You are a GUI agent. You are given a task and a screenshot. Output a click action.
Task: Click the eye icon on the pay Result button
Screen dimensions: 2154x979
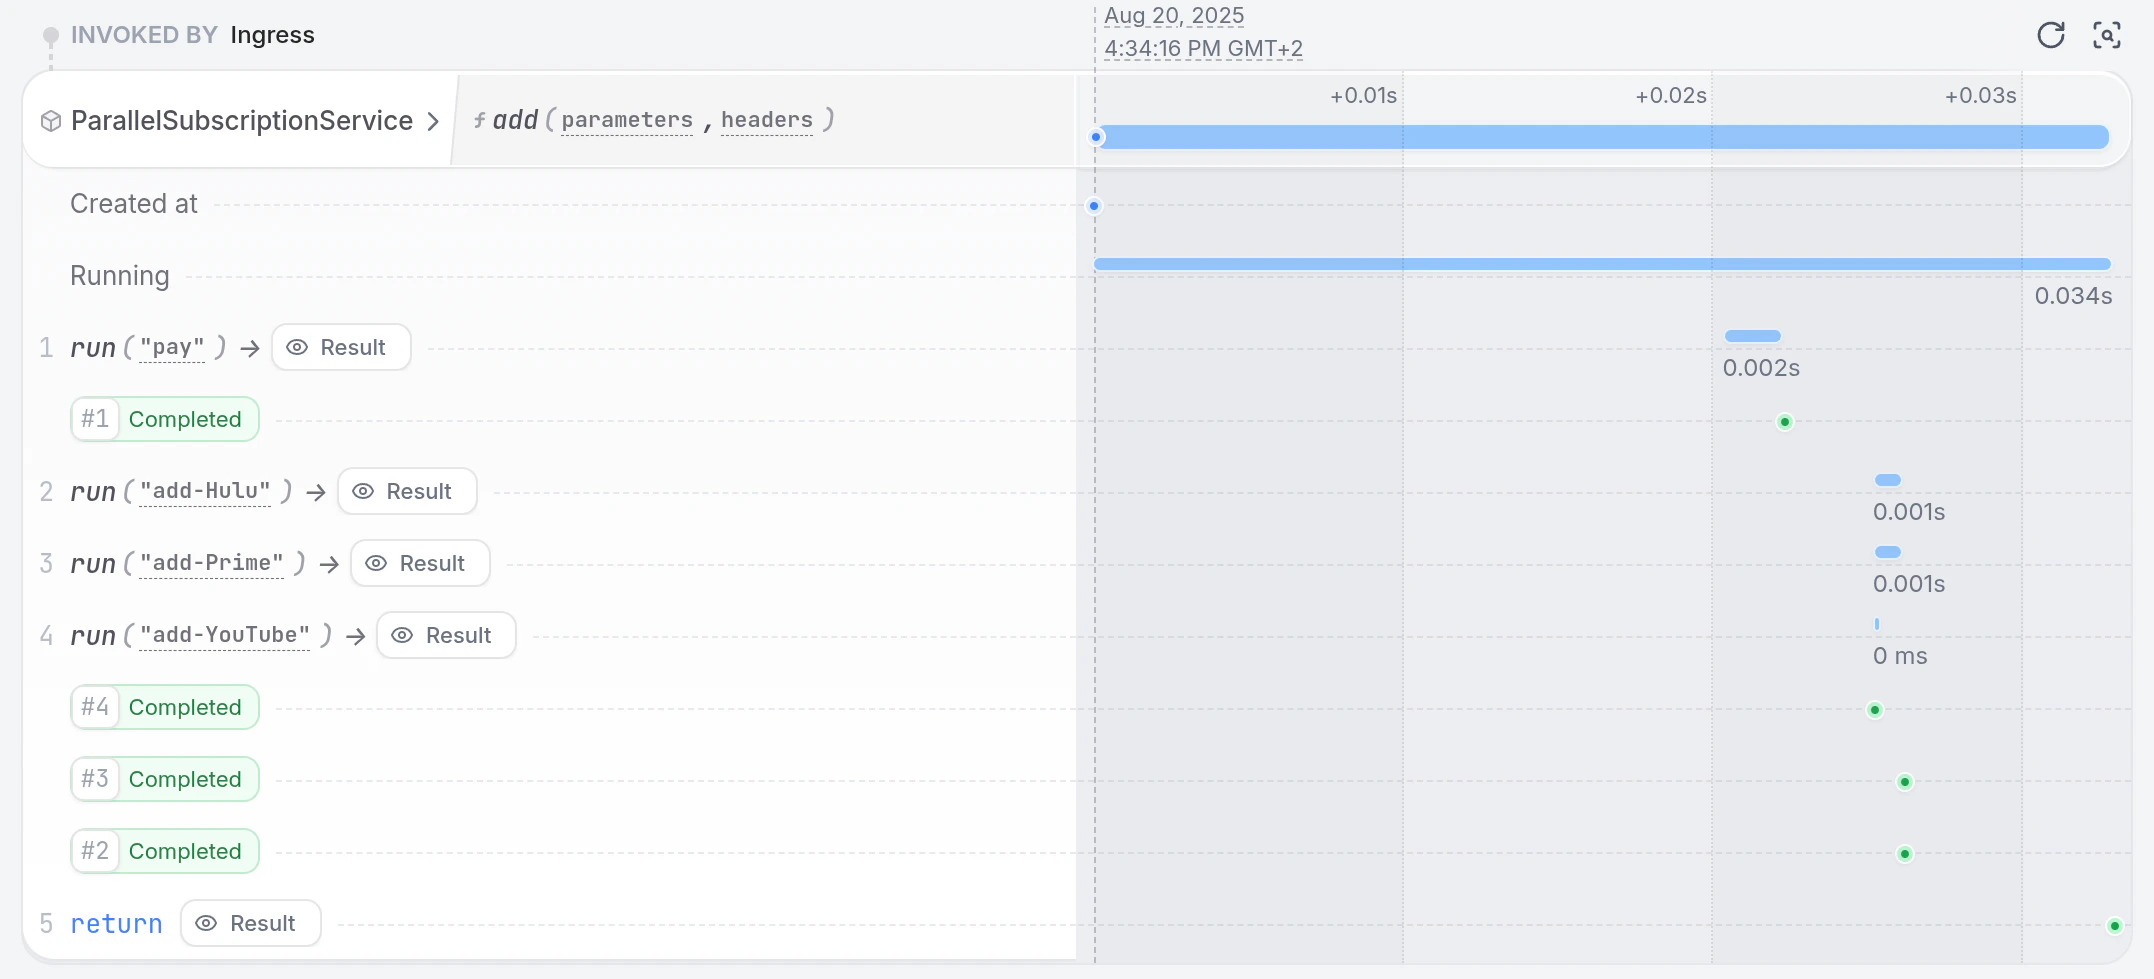pyautogui.click(x=297, y=347)
